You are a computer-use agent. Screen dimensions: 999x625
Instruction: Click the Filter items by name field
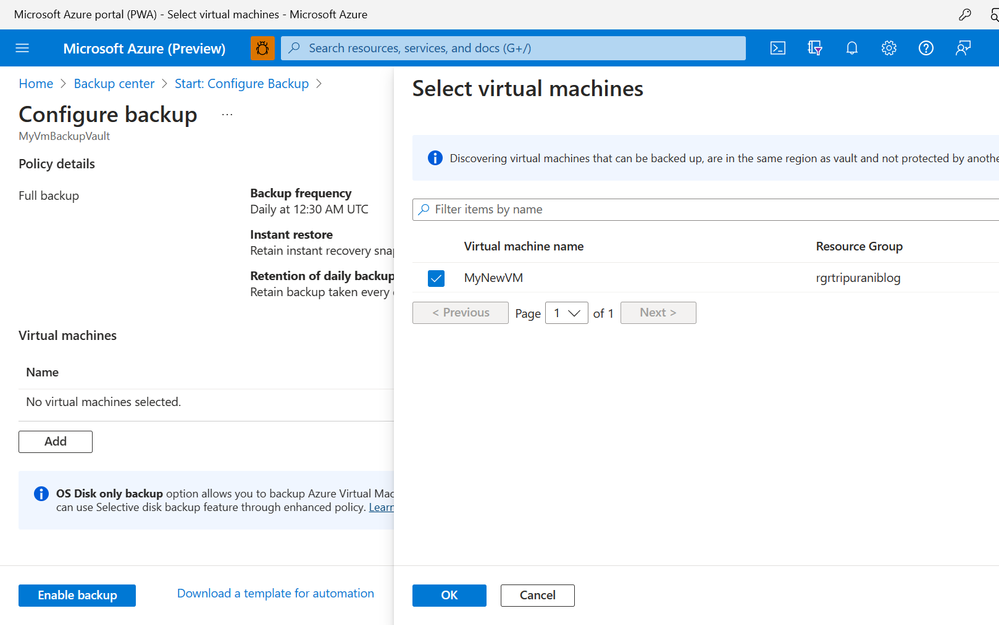coord(705,210)
